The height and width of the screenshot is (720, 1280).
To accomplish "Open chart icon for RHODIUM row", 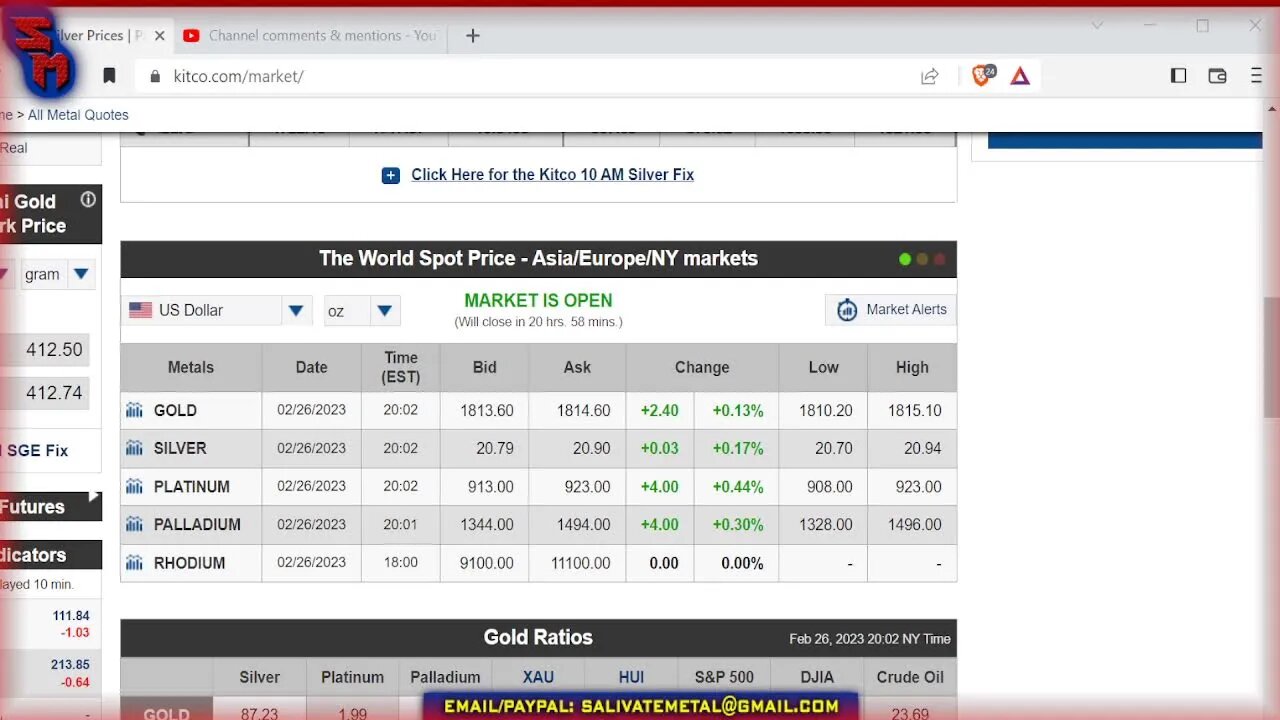I will (134, 563).
